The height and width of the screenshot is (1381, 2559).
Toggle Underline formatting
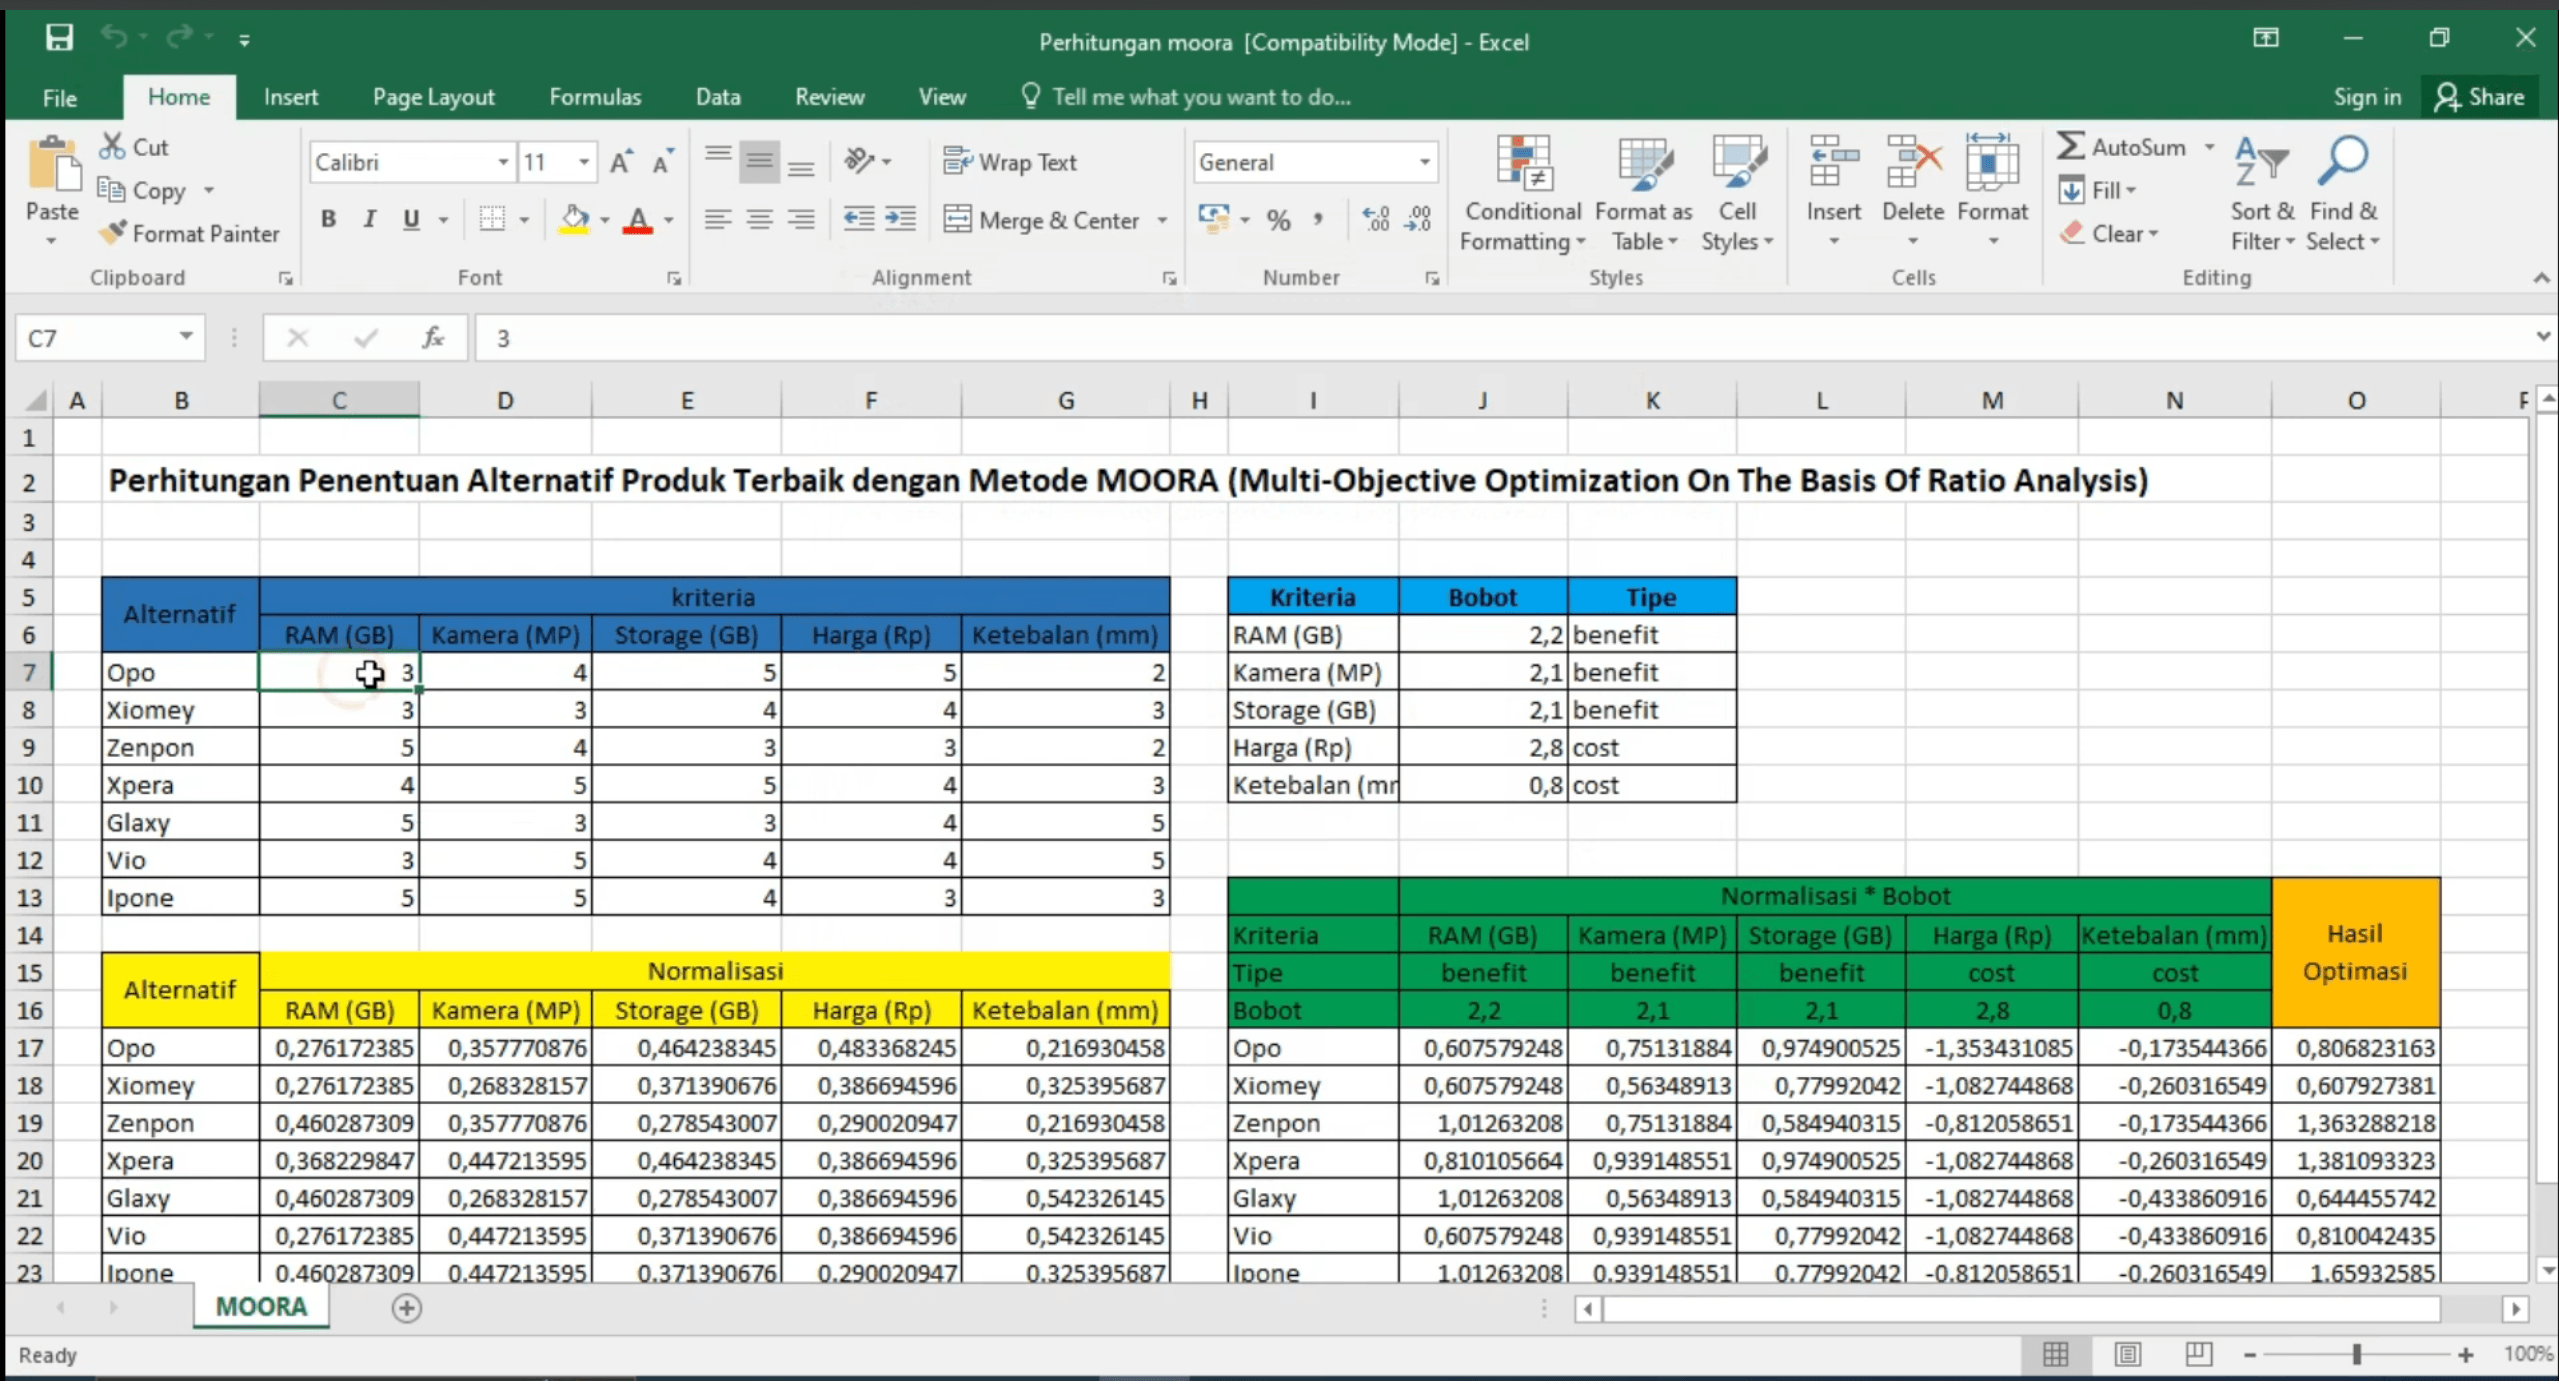click(x=411, y=219)
